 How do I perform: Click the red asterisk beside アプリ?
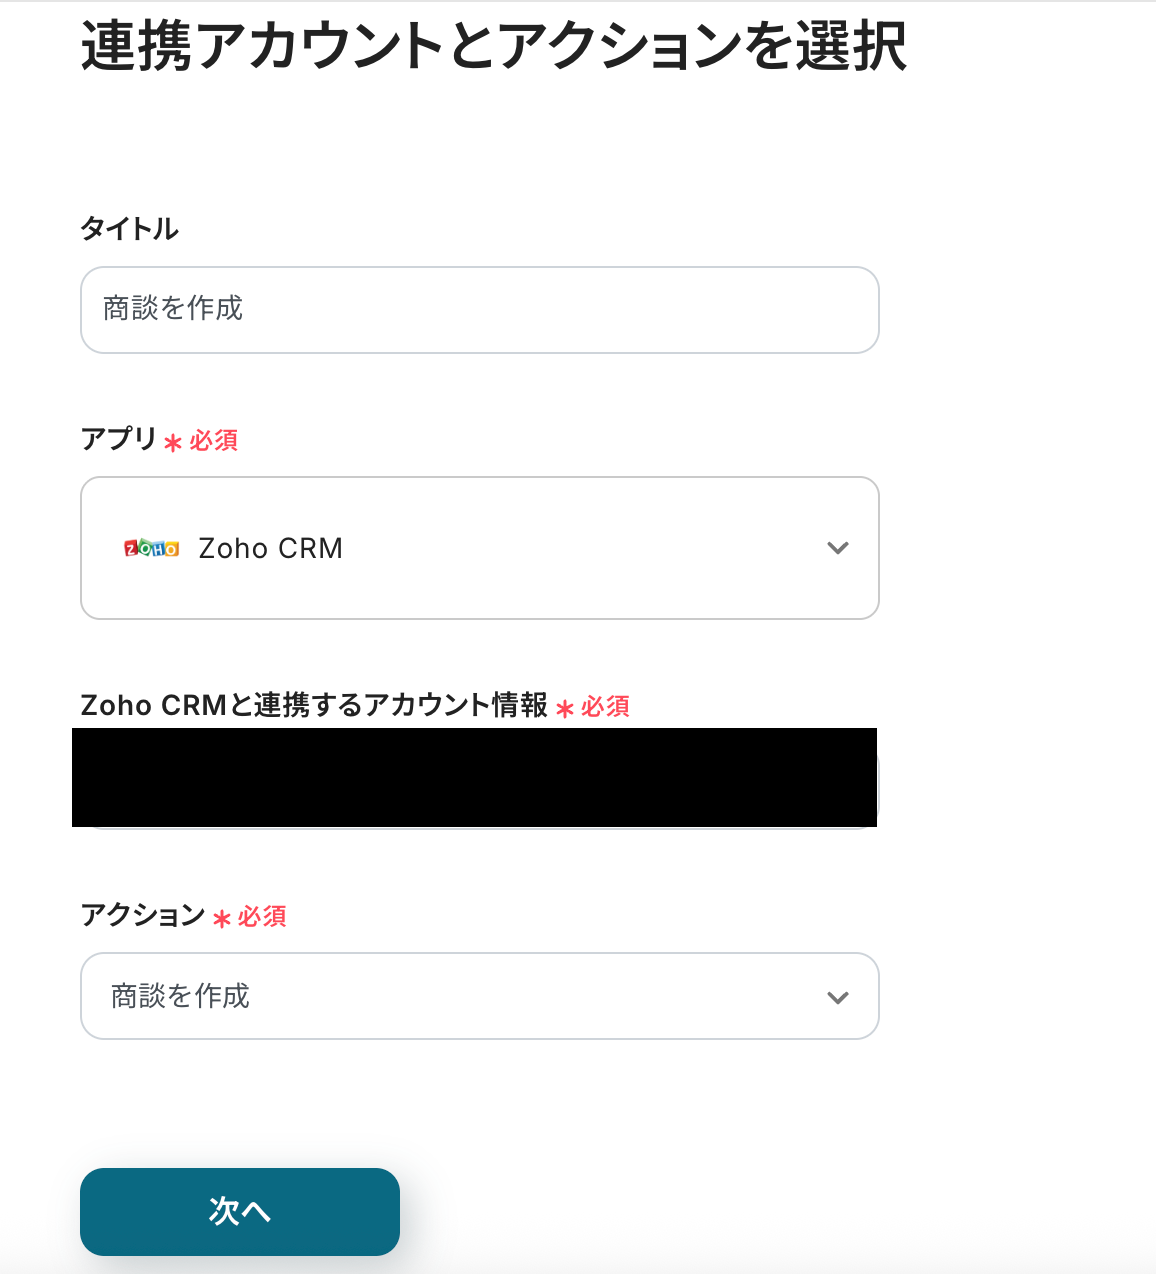coord(173,442)
